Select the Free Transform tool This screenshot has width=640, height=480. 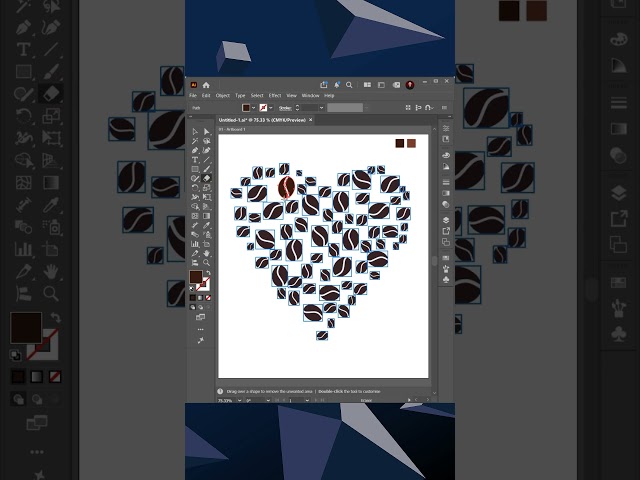pos(207,197)
